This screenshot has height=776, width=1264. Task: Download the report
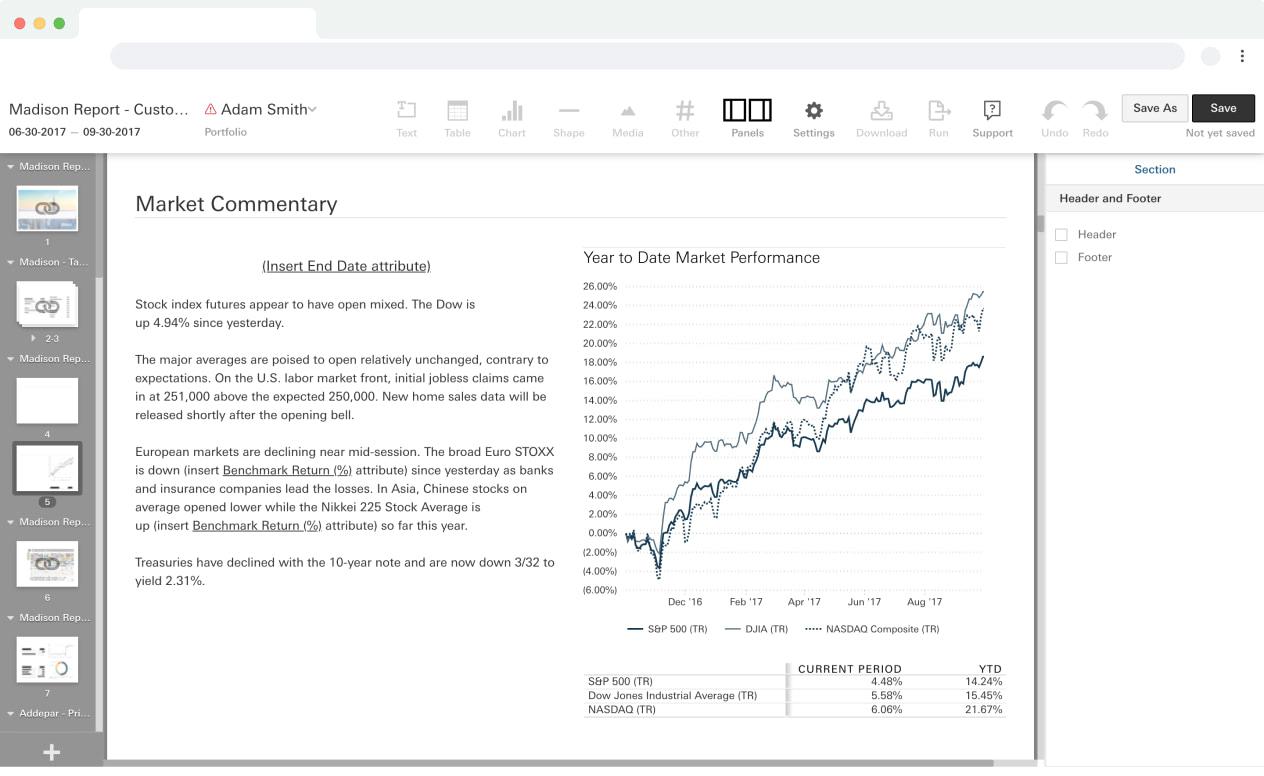point(881,117)
